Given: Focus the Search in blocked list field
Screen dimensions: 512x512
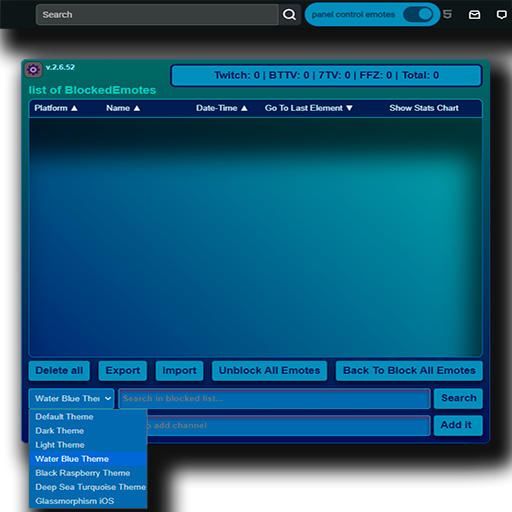Looking at the screenshot, I should click(274, 398).
